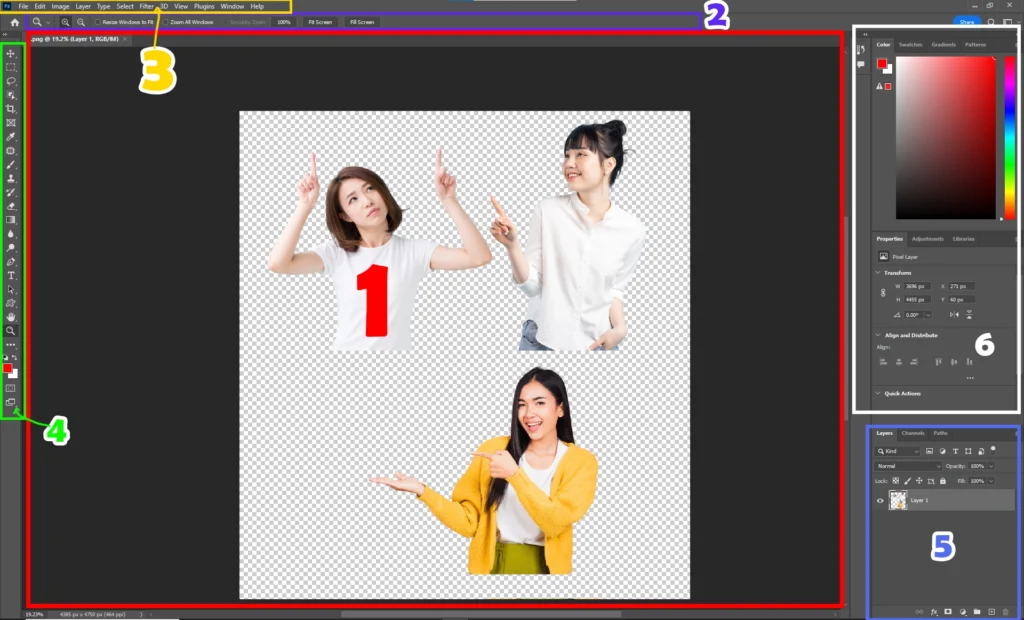Select the Move tool
The width and height of the screenshot is (1024, 620).
10,54
